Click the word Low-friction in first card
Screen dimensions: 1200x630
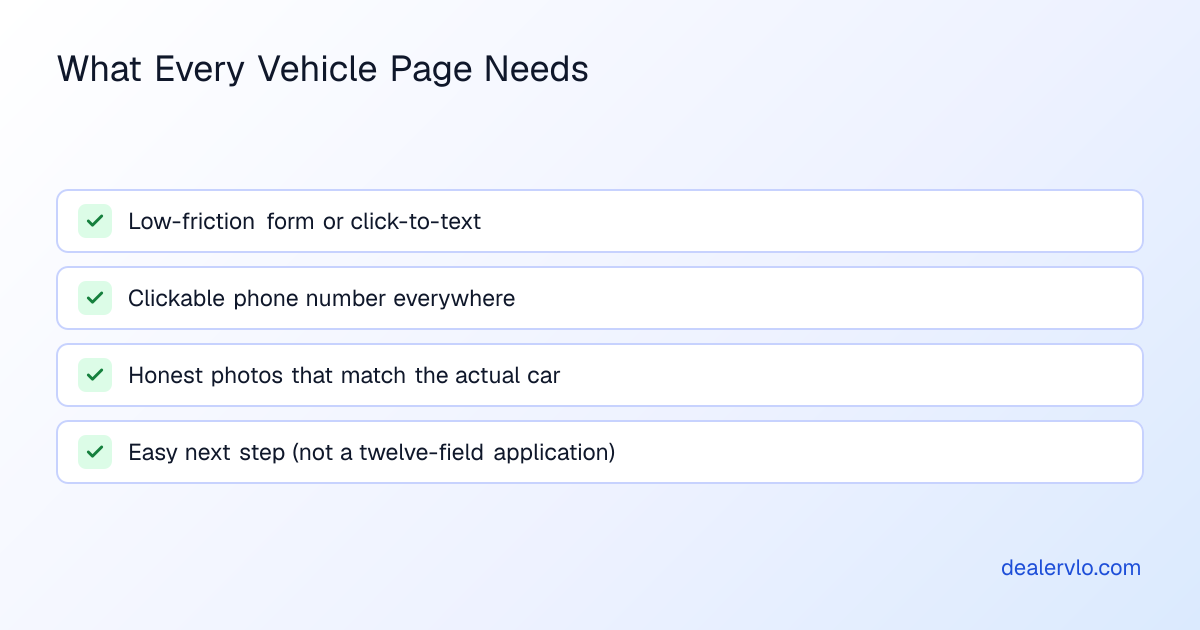click(x=191, y=221)
